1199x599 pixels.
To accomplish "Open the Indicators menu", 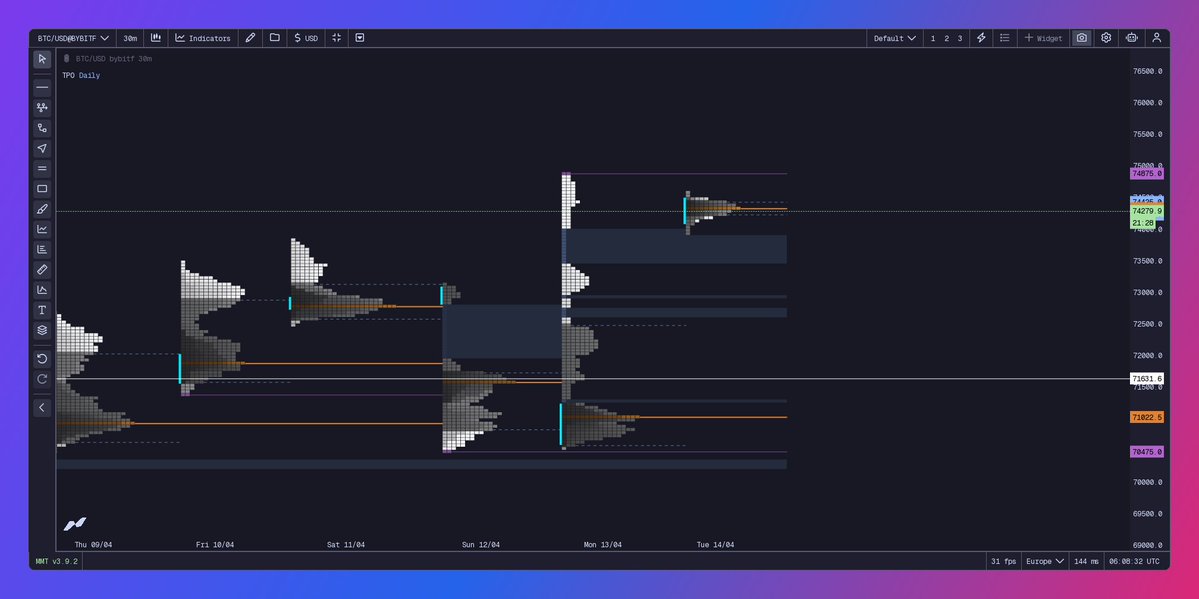I will click(x=203, y=38).
